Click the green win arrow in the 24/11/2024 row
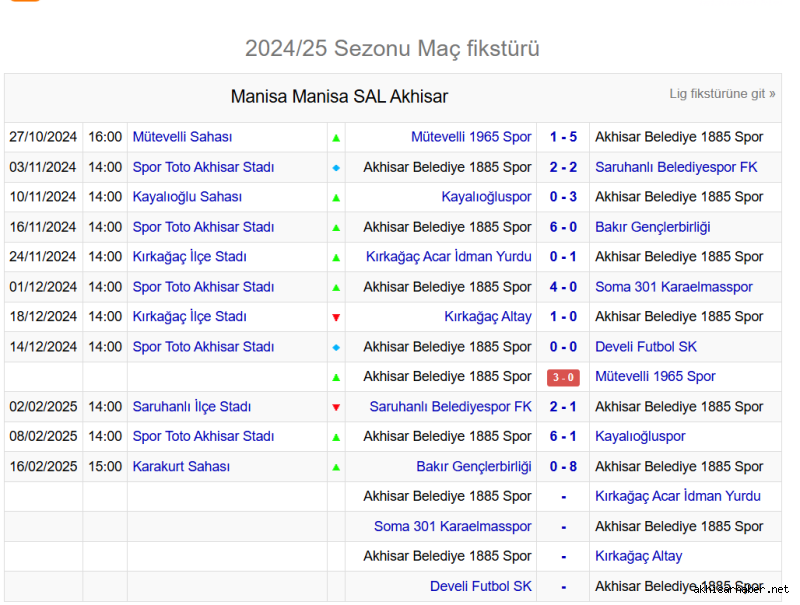This screenshot has width=800, height=605. tap(336, 258)
